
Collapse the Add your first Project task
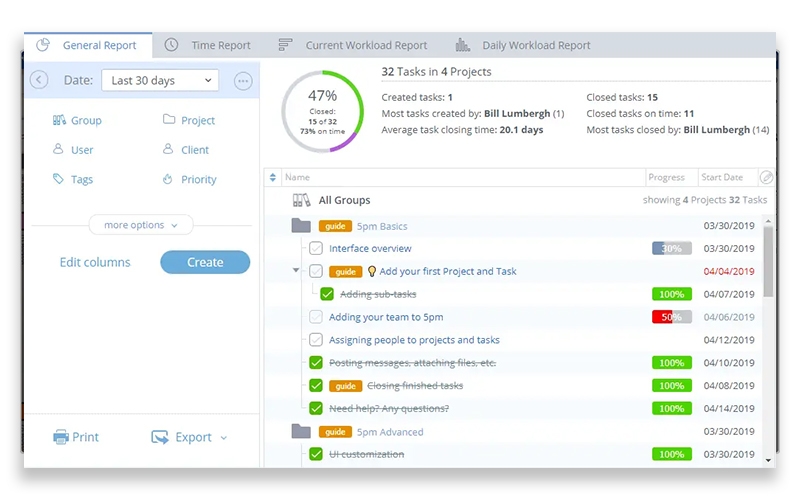[x=296, y=270]
